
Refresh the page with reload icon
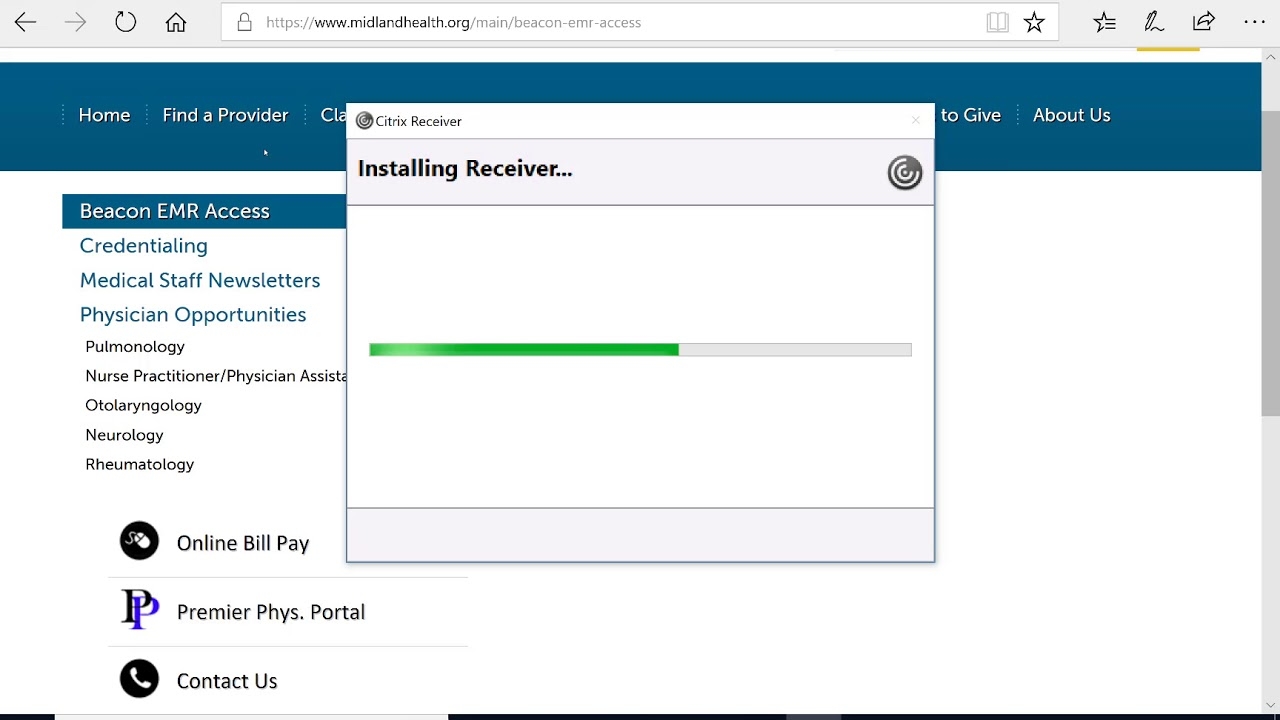coord(125,22)
